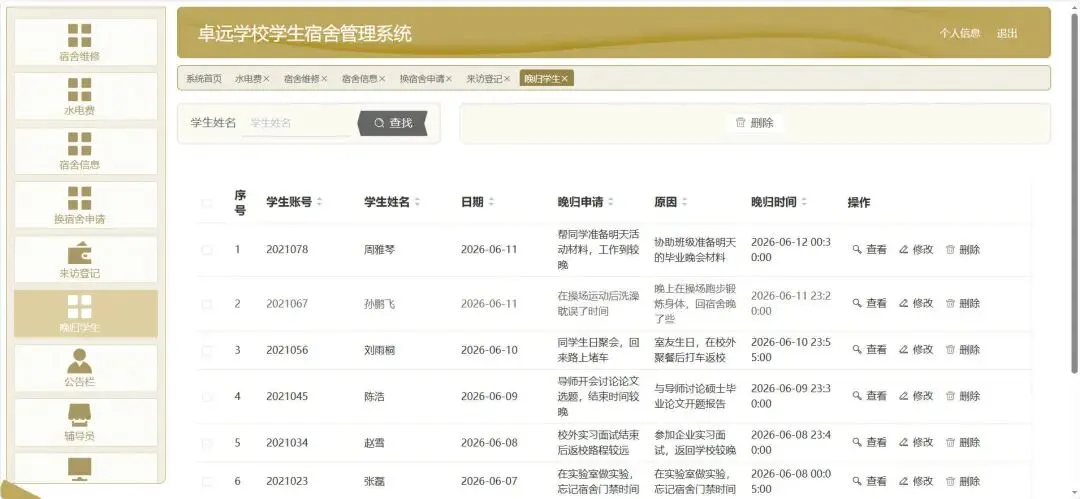Edit record of 赵雪
This screenshot has width=1080, height=499.
coord(916,442)
